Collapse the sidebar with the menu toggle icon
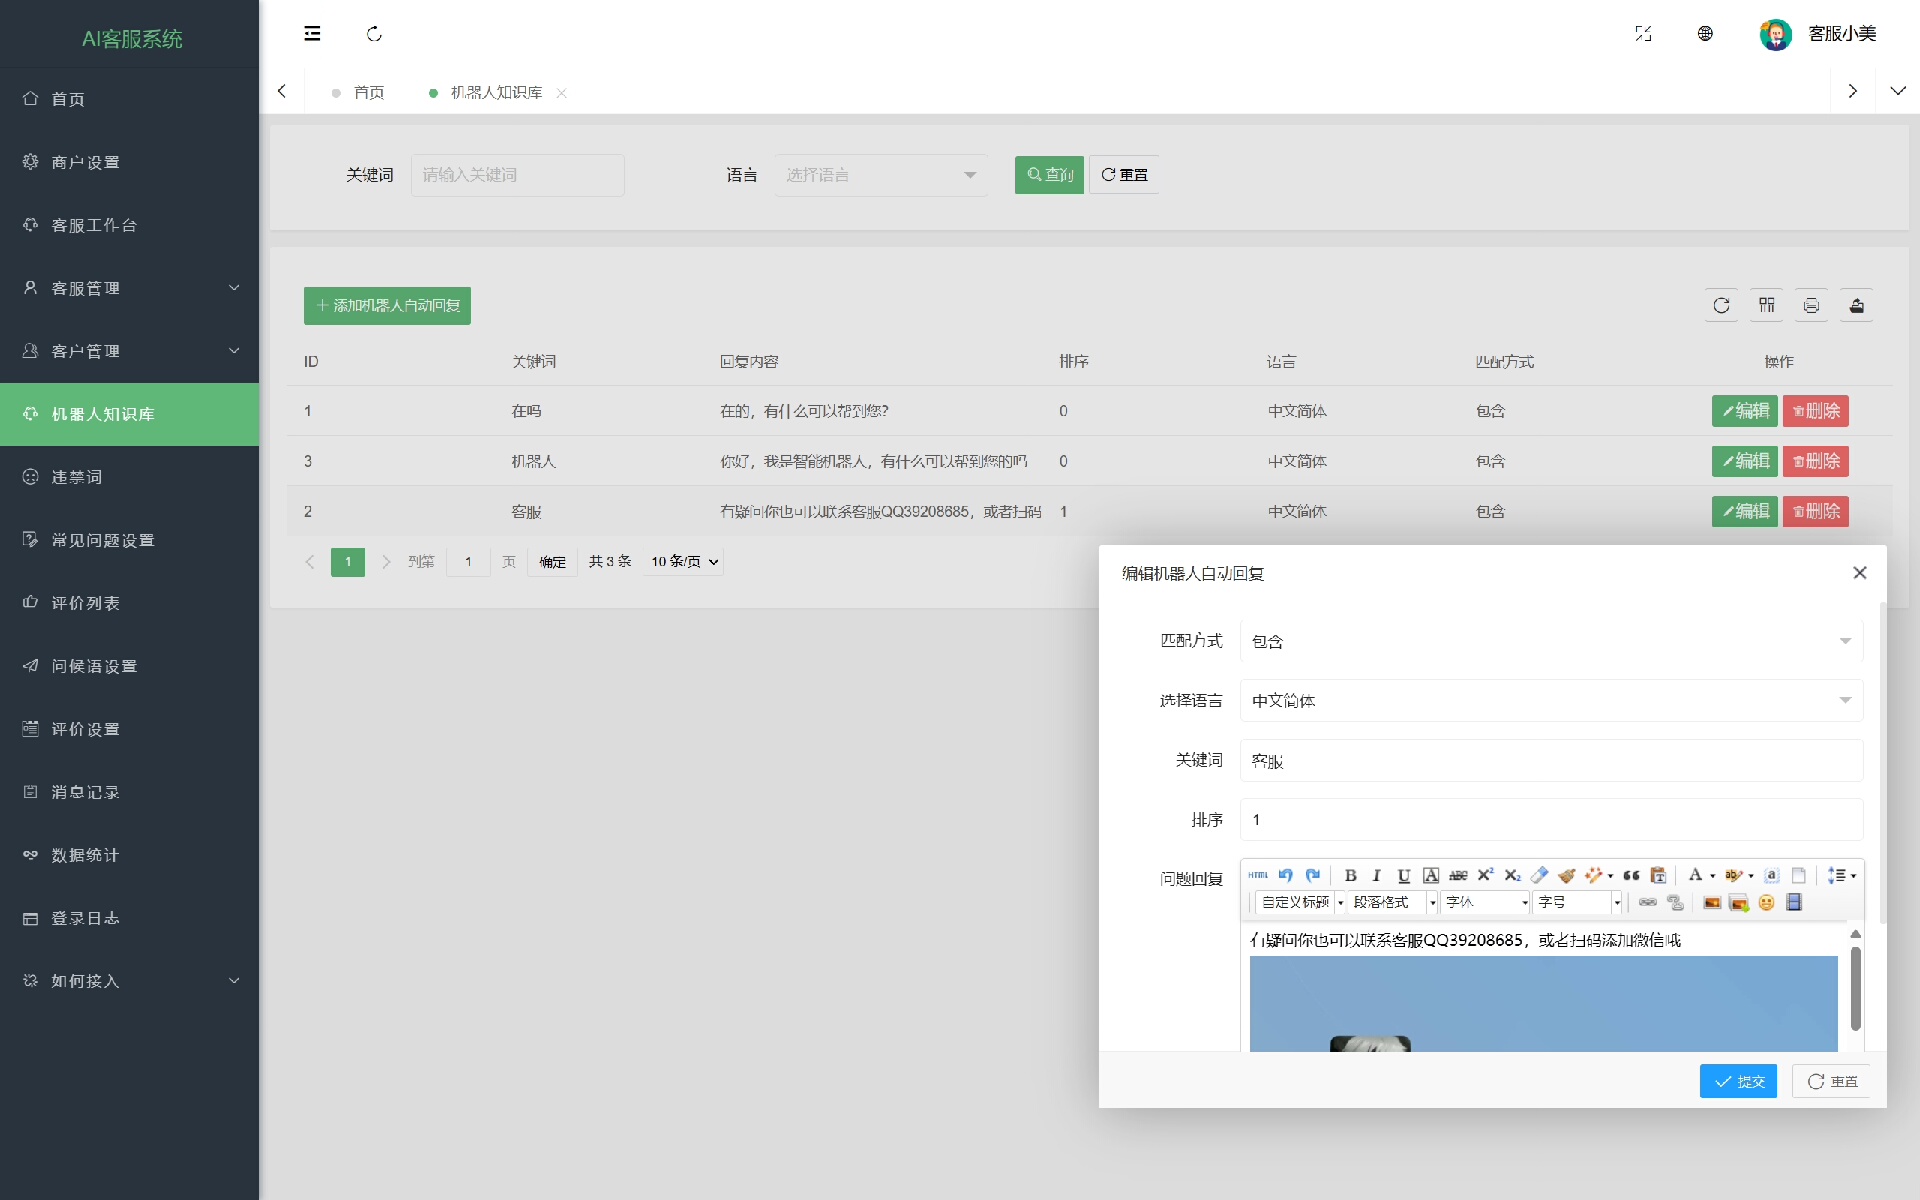1920x1200 pixels. [312, 34]
